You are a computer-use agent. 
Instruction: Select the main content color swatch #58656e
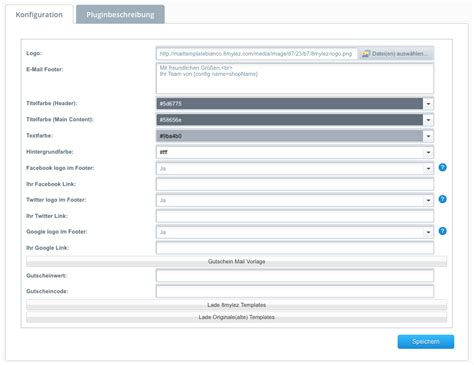290,120
